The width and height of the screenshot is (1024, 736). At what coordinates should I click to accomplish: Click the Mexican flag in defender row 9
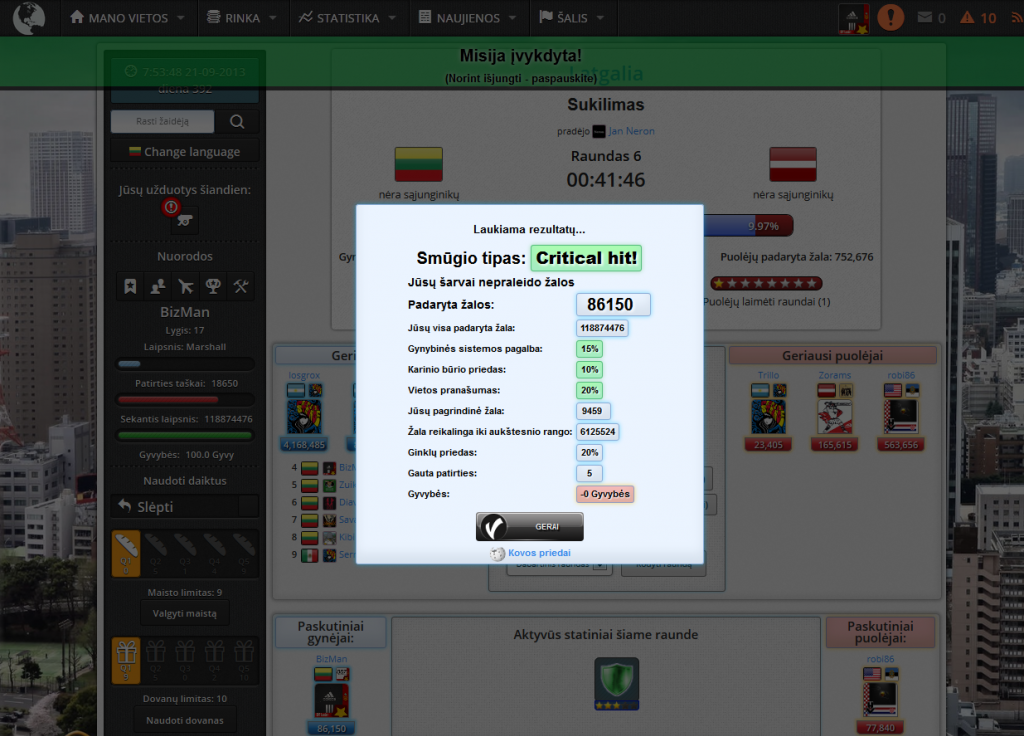pyautogui.click(x=310, y=555)
